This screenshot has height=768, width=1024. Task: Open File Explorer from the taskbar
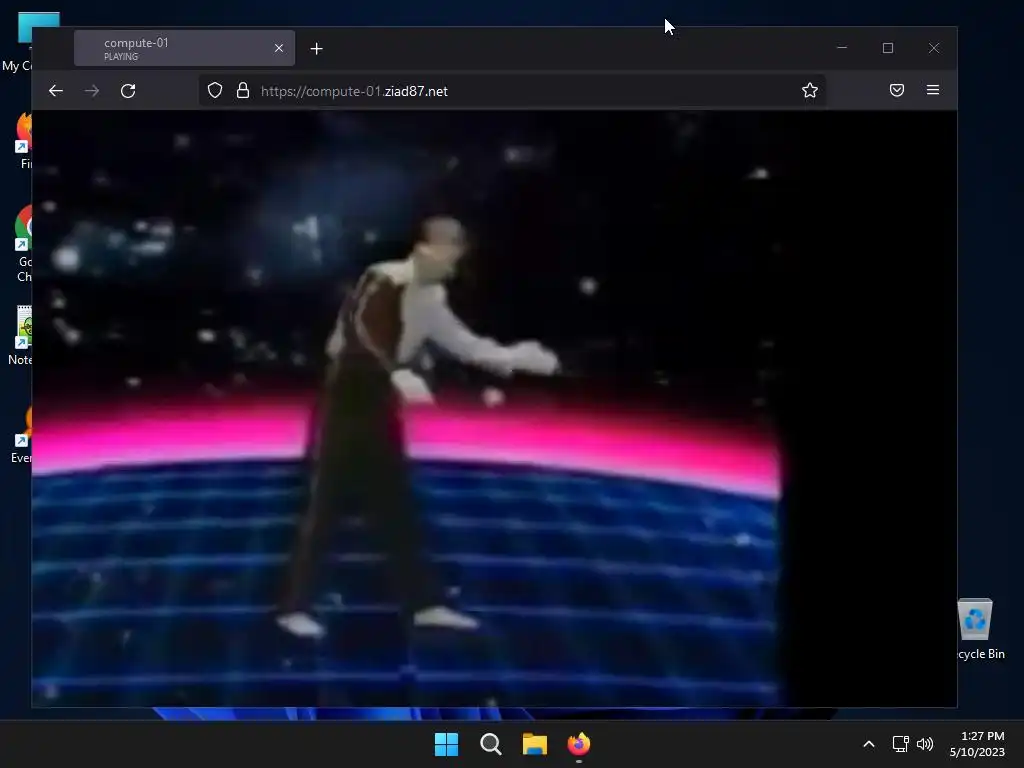coord(534,744)
